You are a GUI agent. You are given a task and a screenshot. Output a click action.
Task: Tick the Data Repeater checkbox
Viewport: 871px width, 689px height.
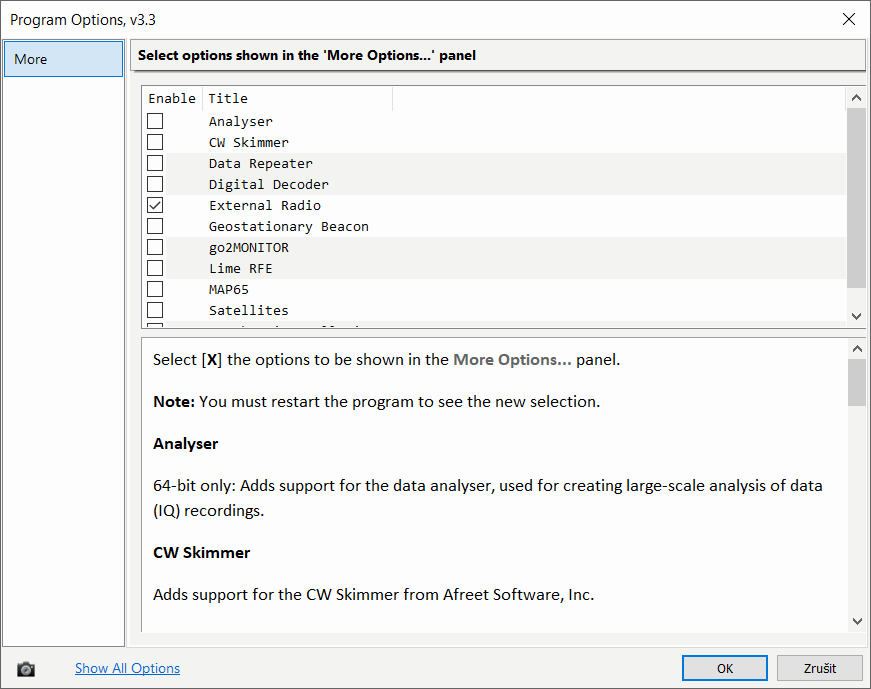pos(155,163)
